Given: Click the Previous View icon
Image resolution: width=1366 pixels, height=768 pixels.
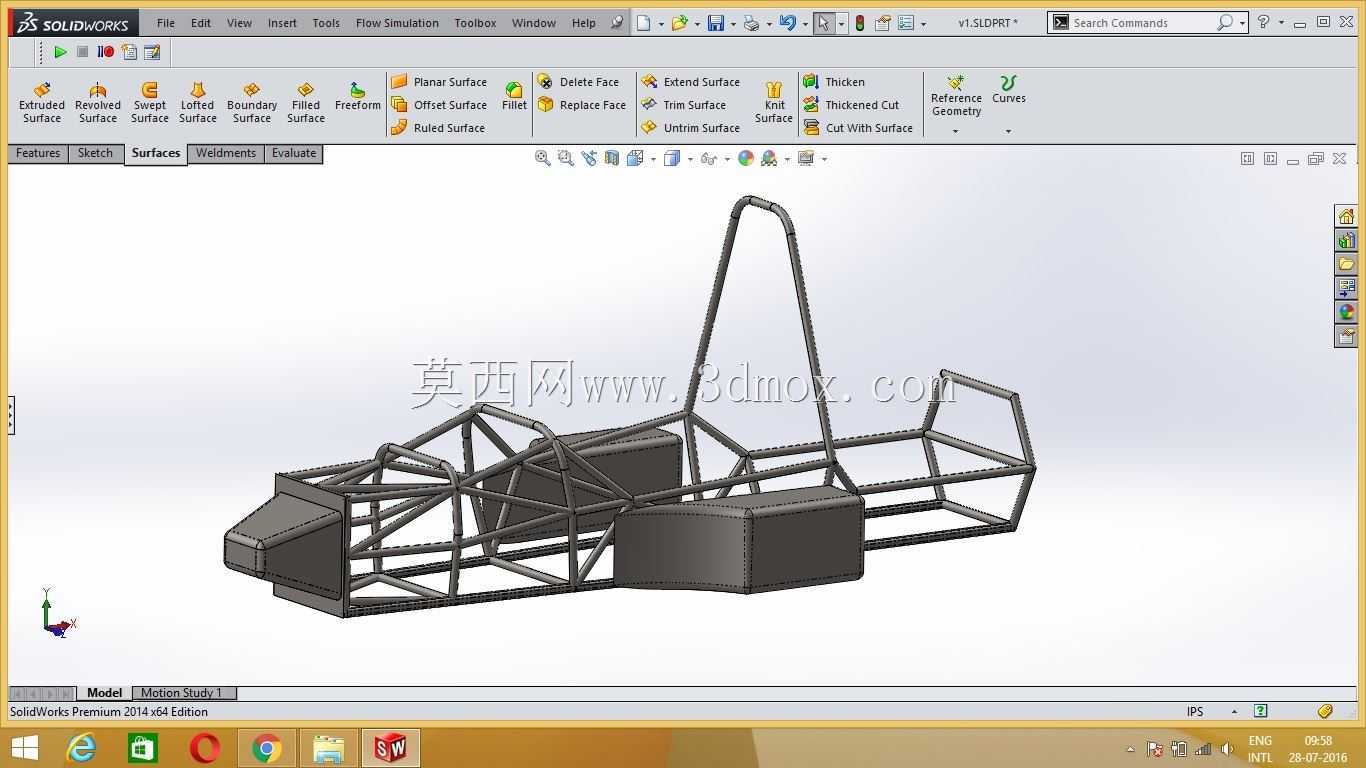Looking at the screenshot, I should [588, 158].
